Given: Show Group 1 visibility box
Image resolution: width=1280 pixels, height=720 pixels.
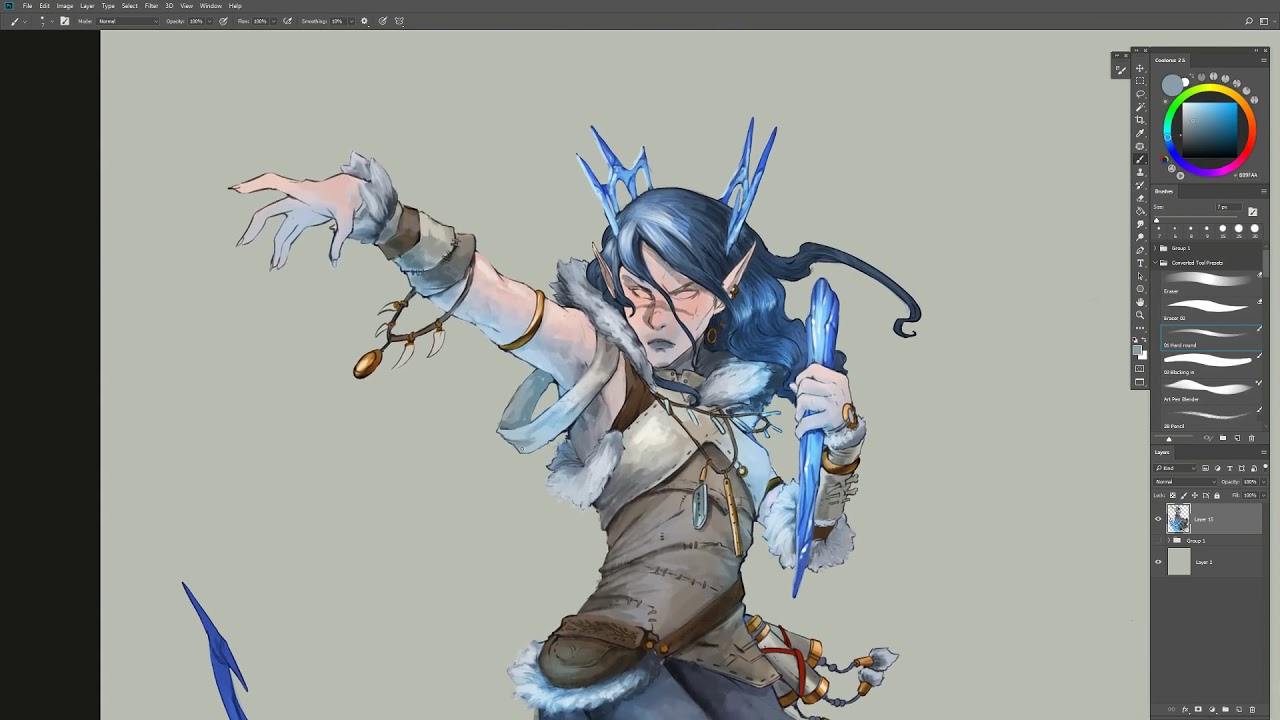Looking at the screenshot, I should 1158,540.
